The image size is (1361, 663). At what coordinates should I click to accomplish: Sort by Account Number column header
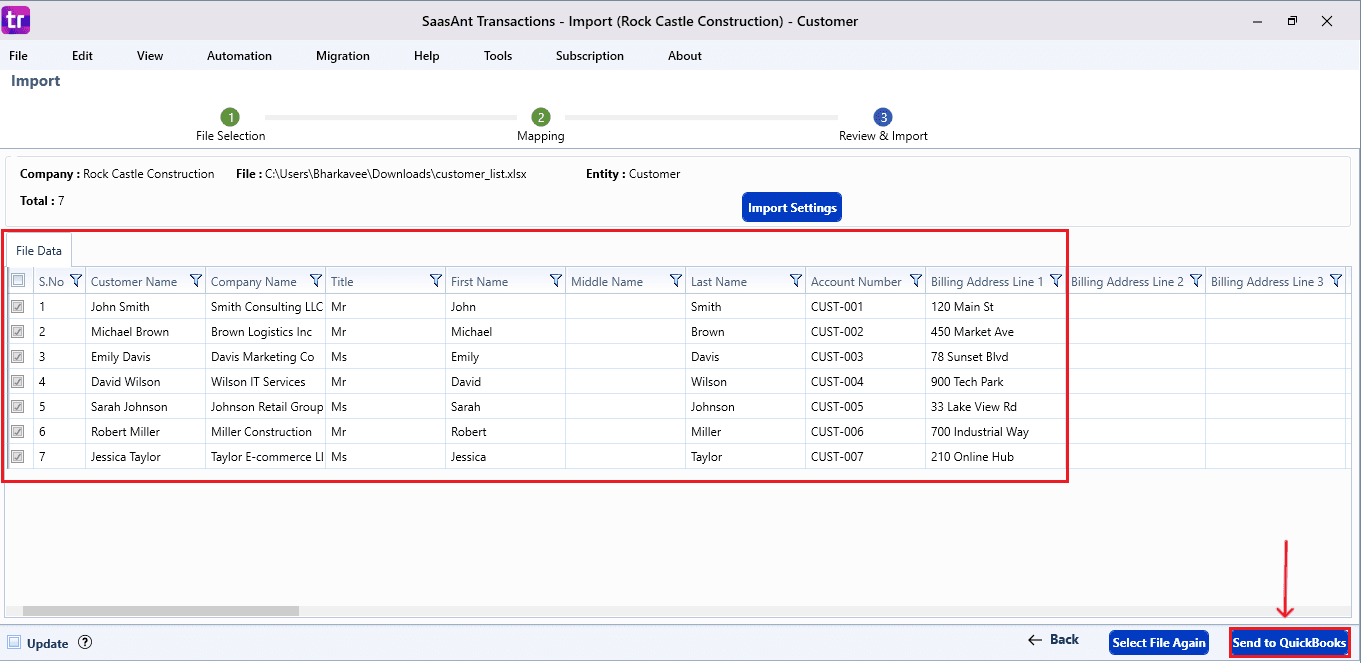click(856, 282)
